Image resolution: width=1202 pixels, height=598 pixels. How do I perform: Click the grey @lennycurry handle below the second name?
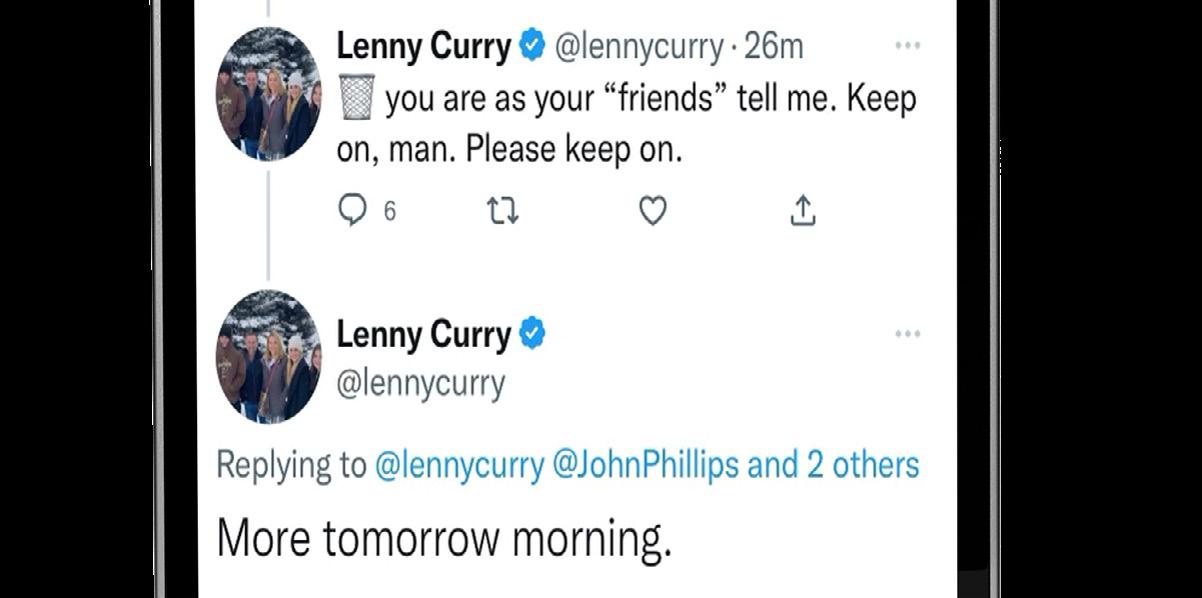(421, 383)
